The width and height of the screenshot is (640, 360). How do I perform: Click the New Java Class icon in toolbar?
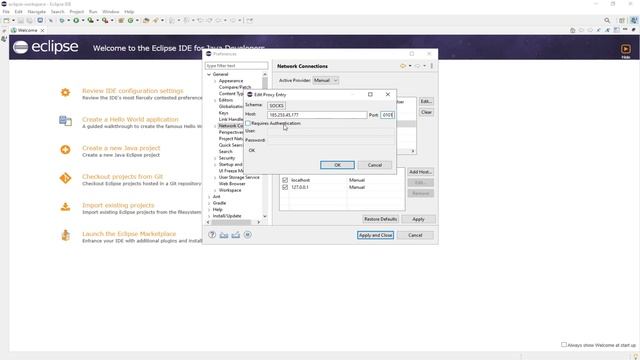pyautogui.click(x=131, y=20)
